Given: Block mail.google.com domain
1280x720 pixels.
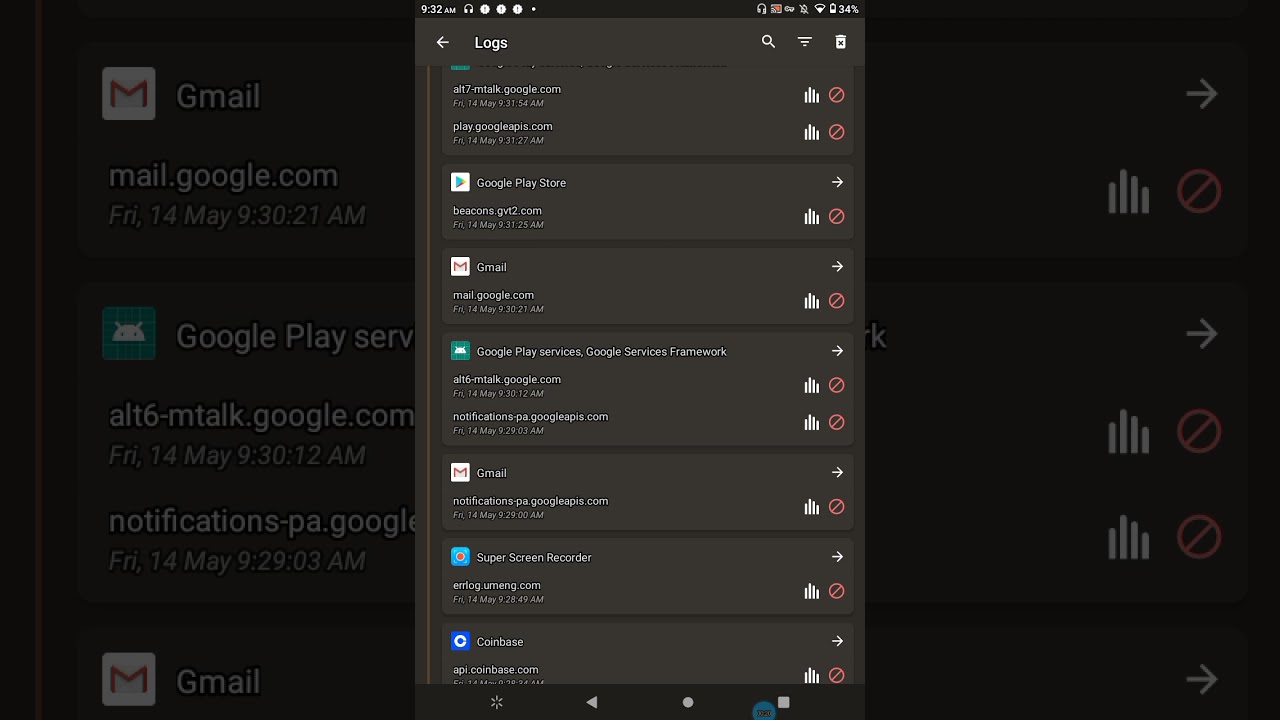Looking at the screenshot, I should tap(837, 301).
